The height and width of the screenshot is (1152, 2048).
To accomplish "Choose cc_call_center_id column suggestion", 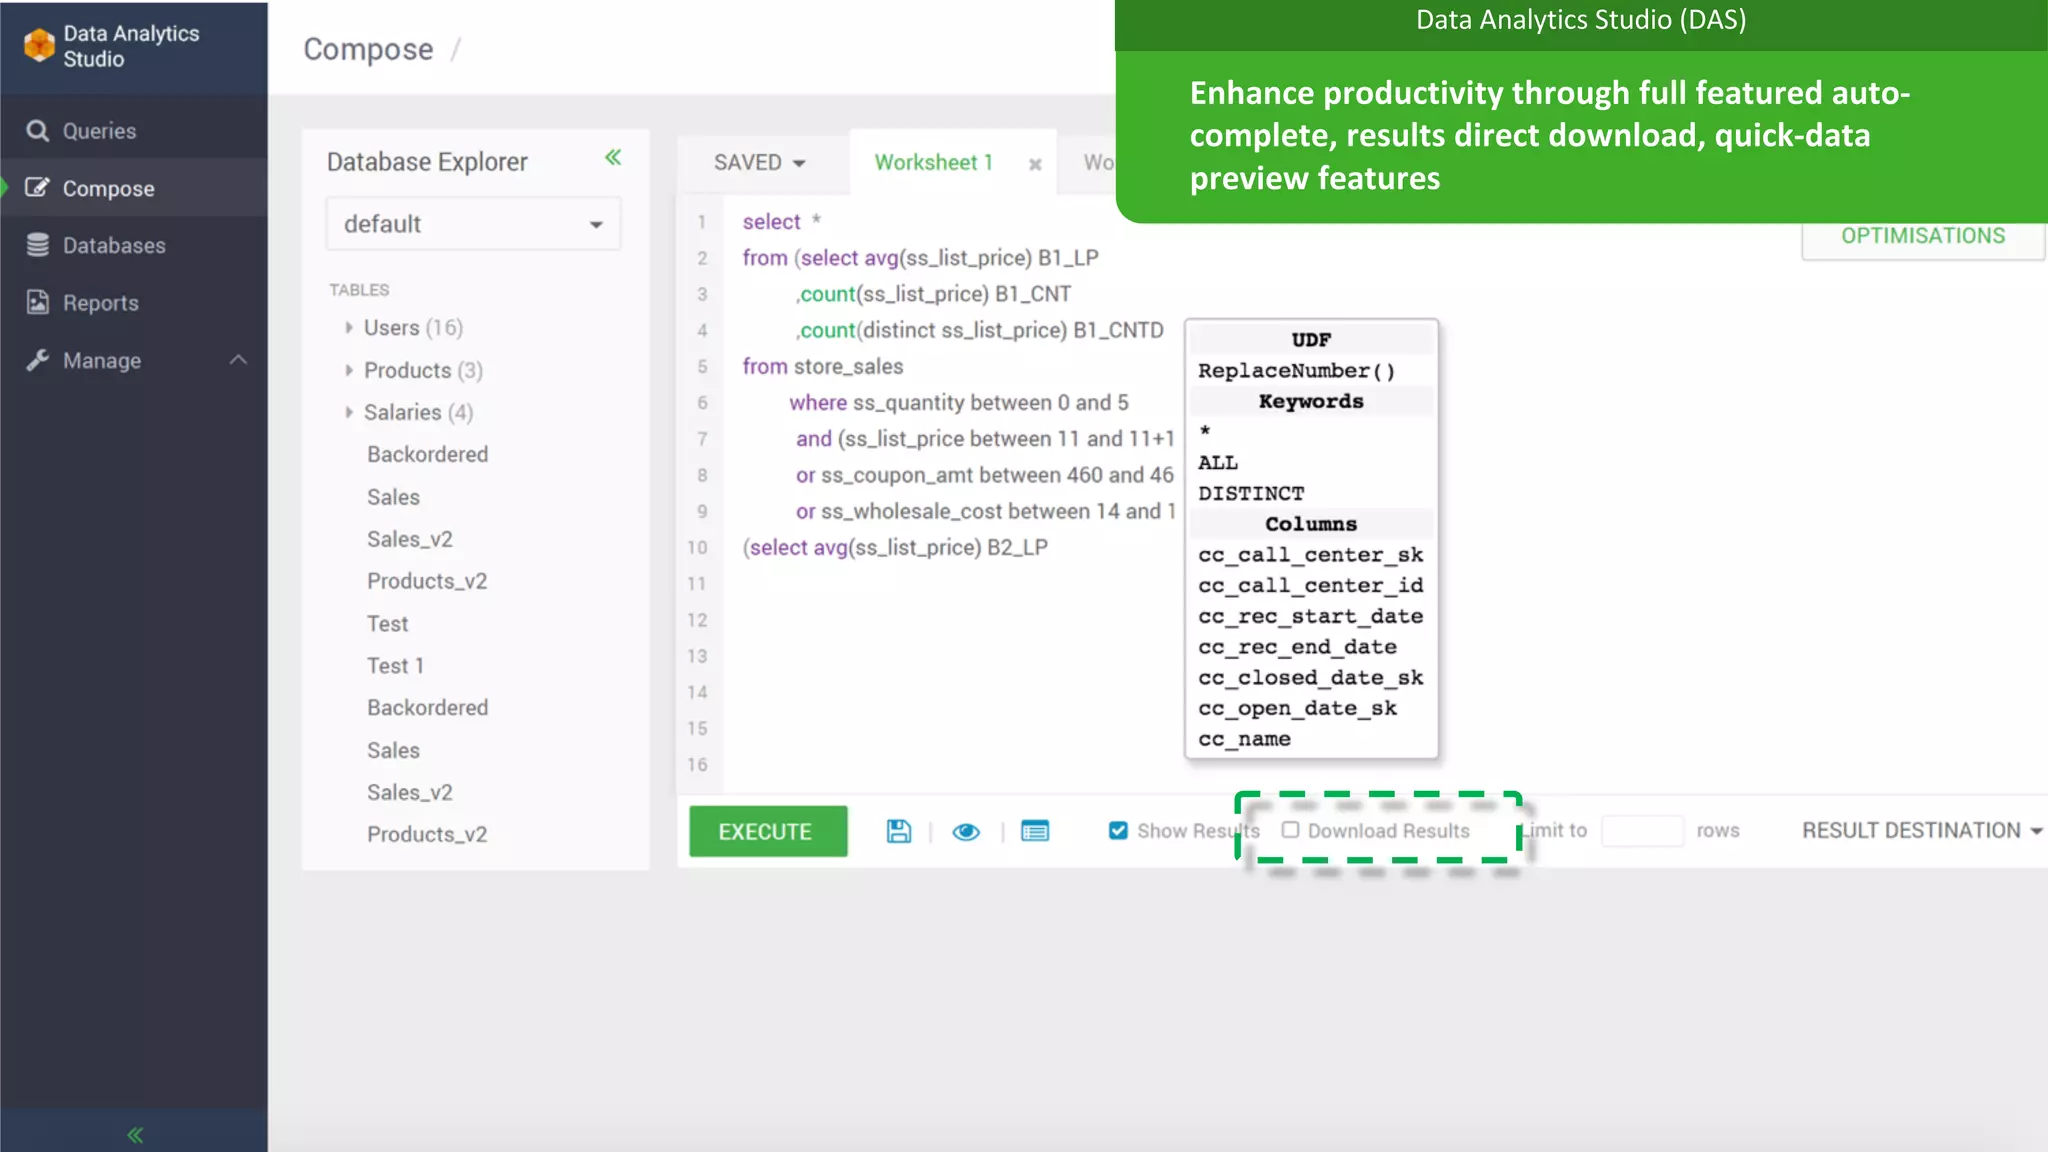I will [x=1310, y=586].
